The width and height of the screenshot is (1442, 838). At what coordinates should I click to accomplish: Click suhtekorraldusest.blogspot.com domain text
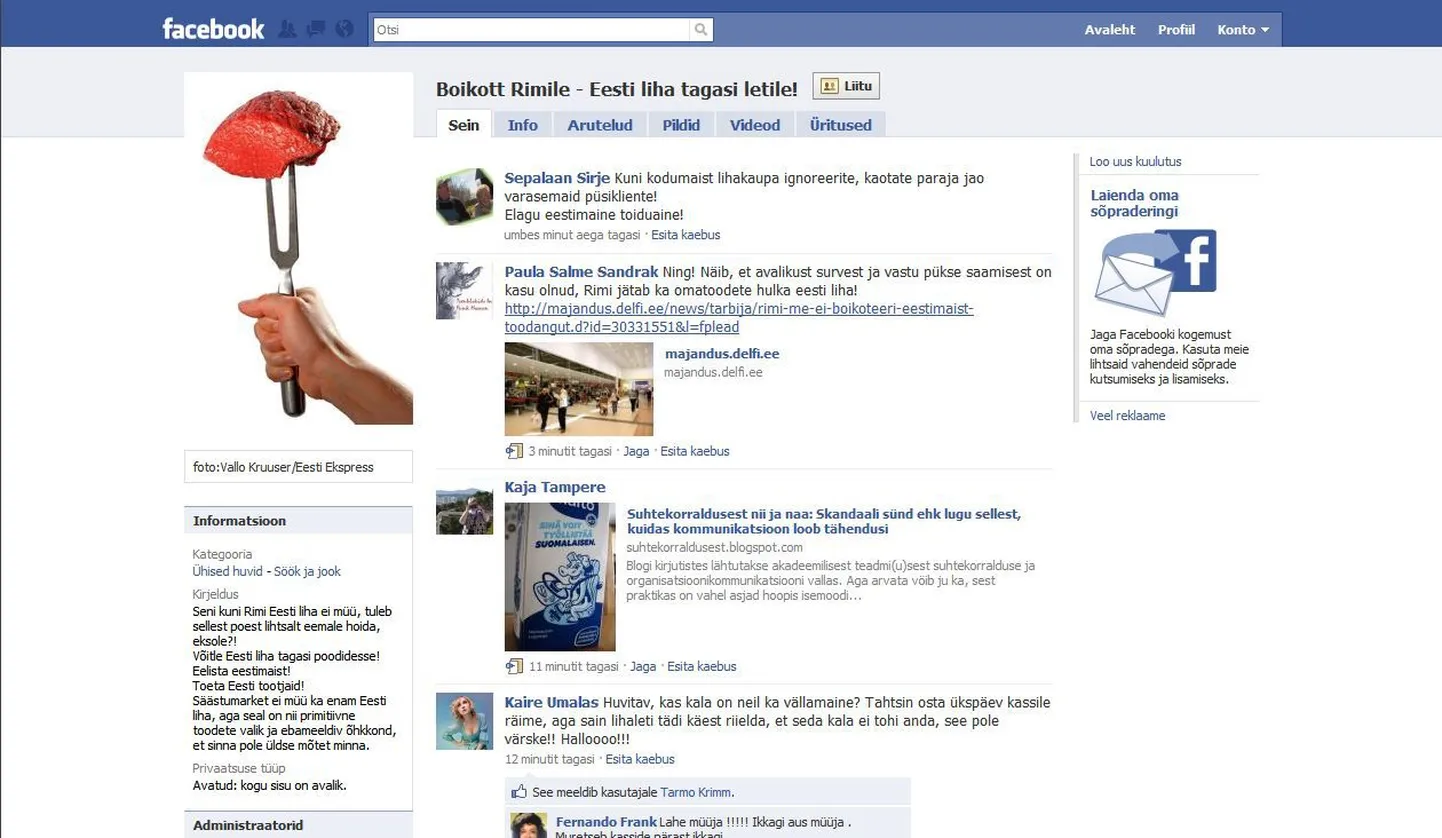714,547
